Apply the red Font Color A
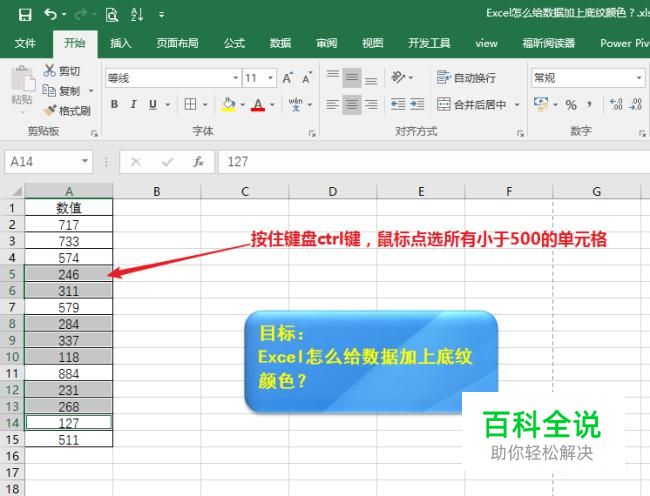 coord(258,104)
